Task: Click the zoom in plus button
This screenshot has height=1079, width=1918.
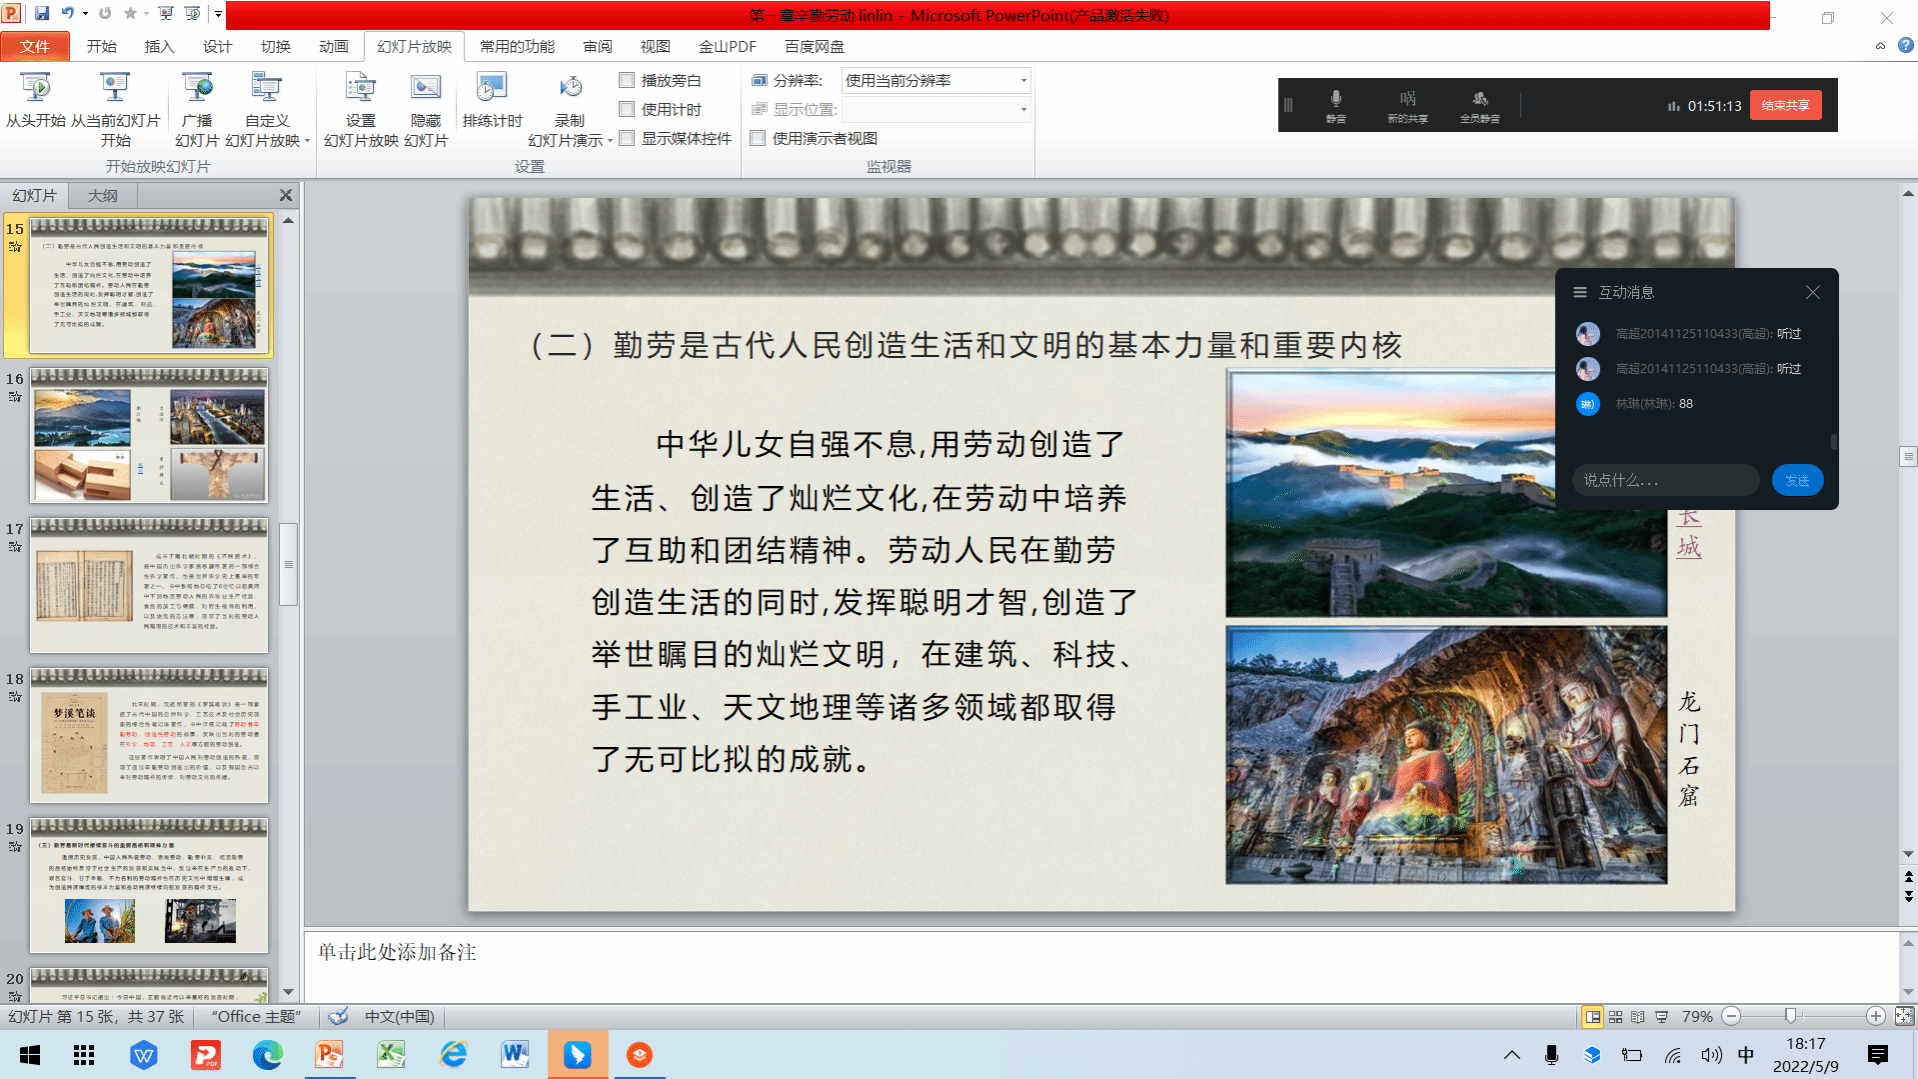Action: pos(1875,1016)
